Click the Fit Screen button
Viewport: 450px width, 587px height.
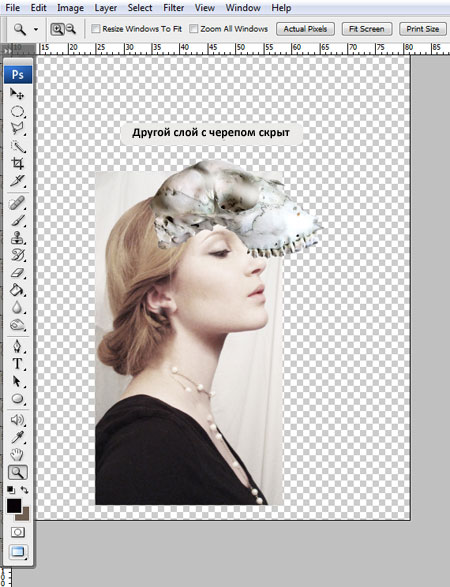(x=367, y=29)
